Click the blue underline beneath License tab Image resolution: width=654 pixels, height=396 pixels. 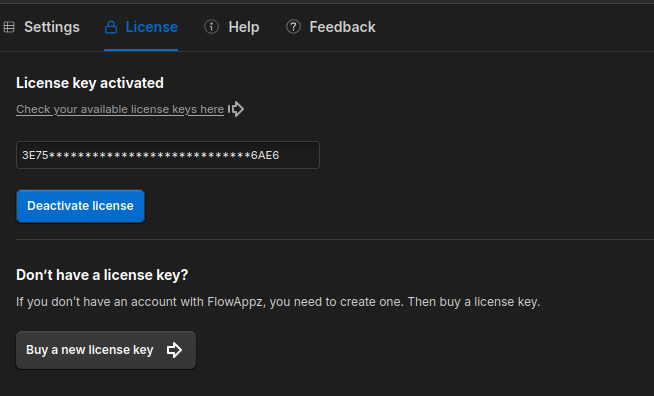point(141,50)
